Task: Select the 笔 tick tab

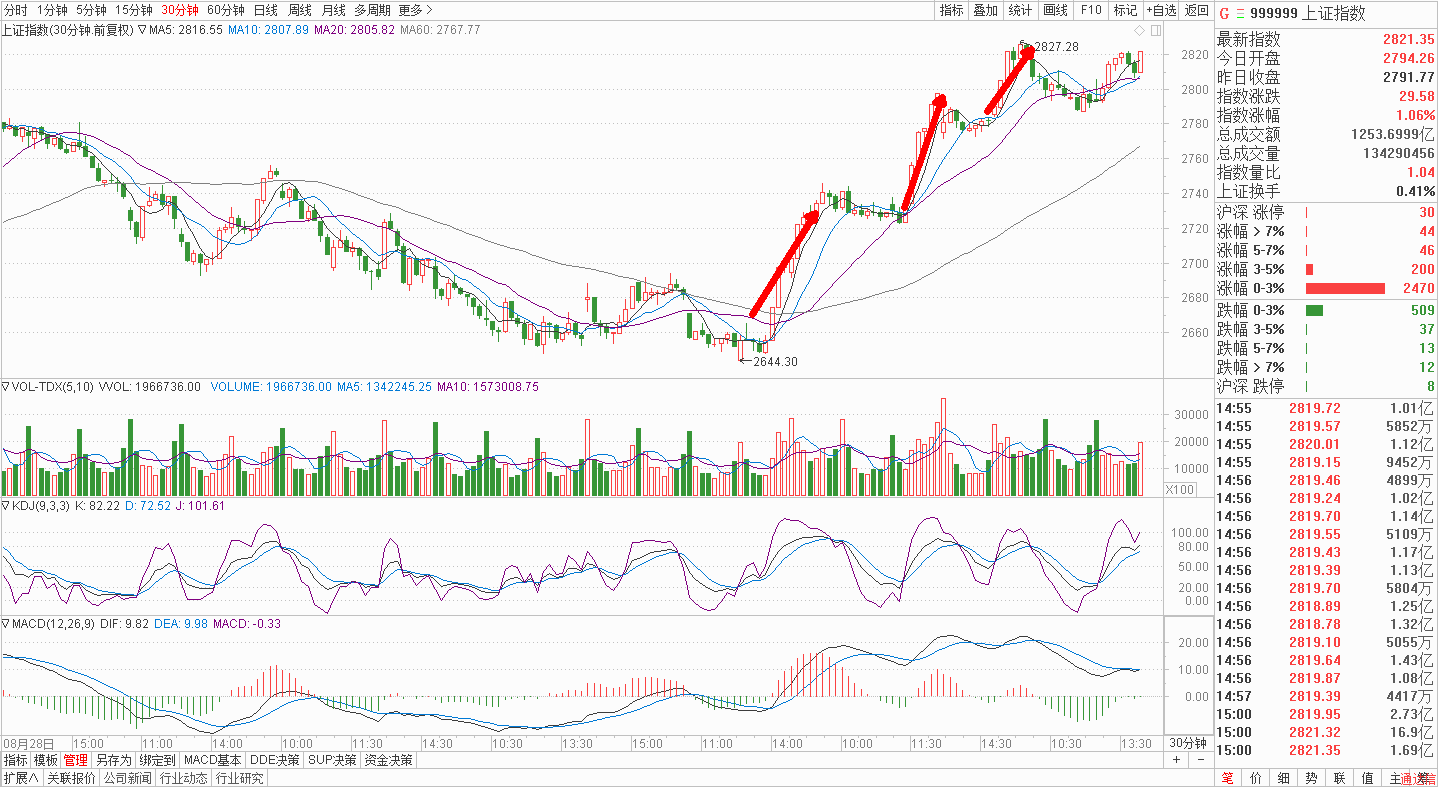Action: (1227, 778)
